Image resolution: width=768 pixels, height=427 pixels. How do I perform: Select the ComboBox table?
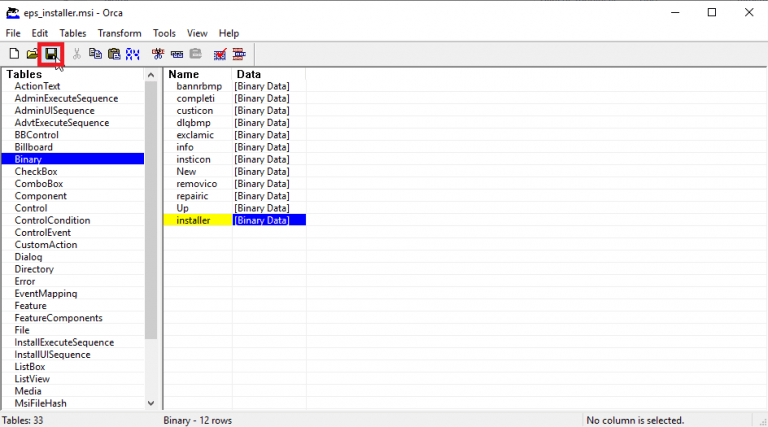39,184
